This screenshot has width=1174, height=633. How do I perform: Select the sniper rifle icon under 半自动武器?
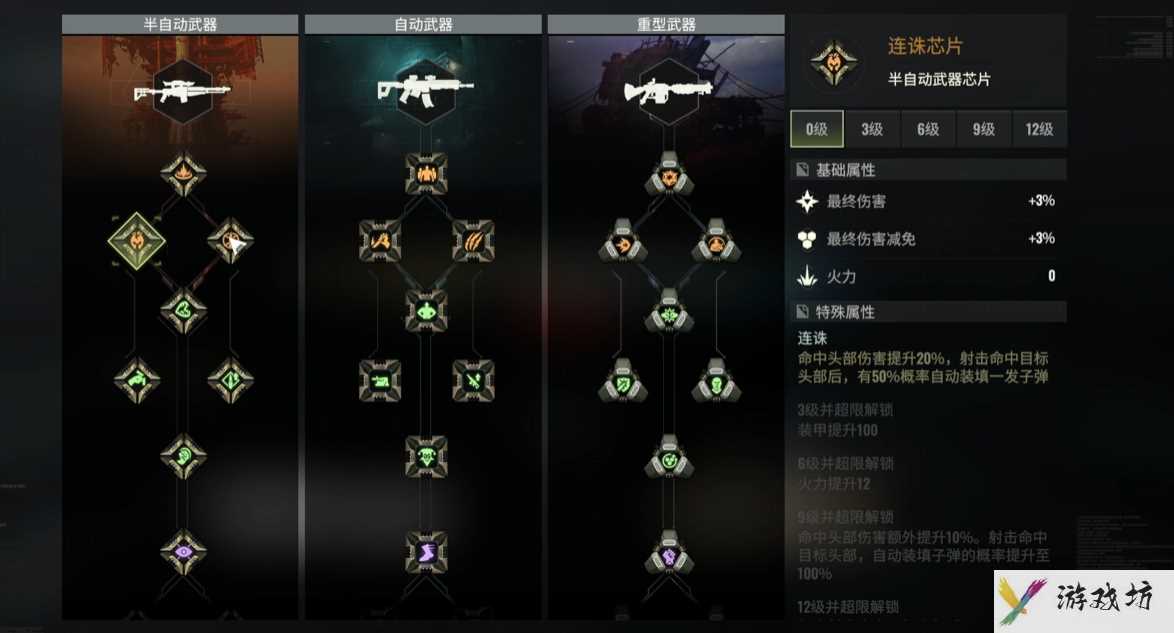183,92
